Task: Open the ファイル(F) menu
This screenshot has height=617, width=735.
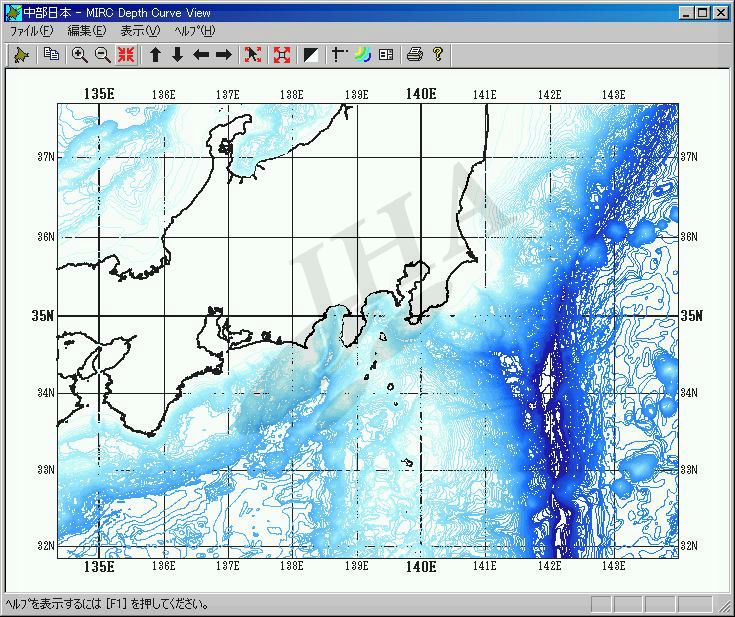Action: (x=31, y=31)
